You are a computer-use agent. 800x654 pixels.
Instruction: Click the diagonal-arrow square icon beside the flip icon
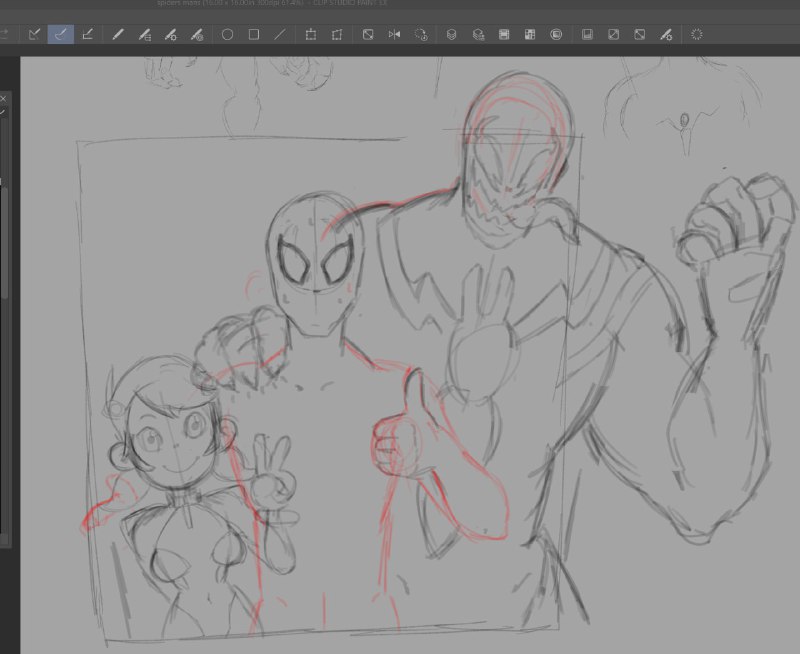[x=368, y=35]
